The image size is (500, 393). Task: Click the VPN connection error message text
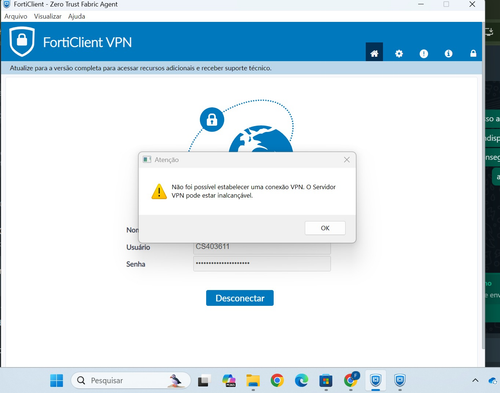tap(254, 191)
